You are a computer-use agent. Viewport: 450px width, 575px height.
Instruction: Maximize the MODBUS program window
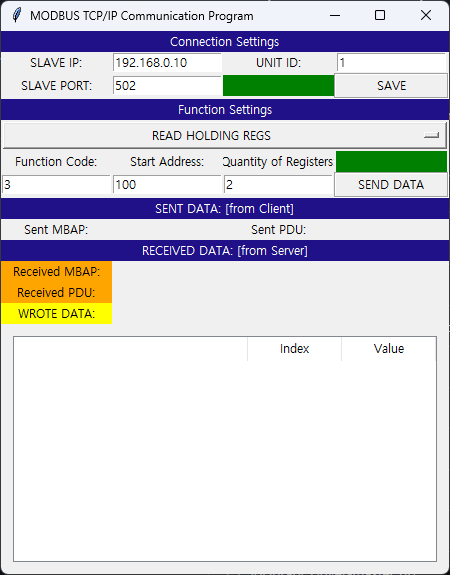[380, 15]
